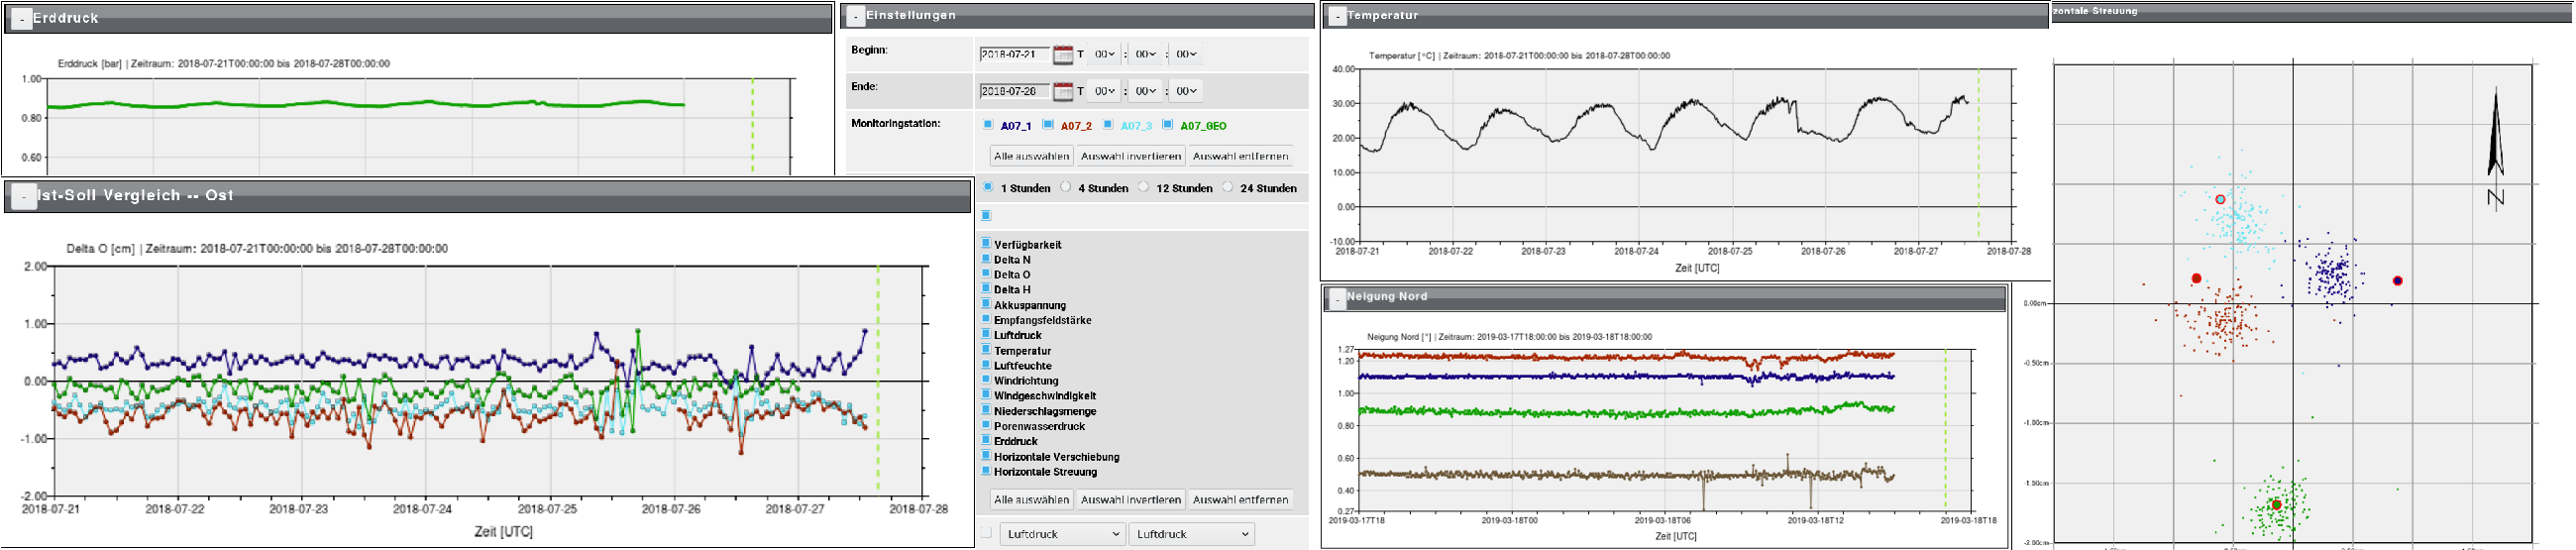Toggle the checkbox left of the Luftdruck dropdowns
The image size is (2576, 550).
pos(986,533)
